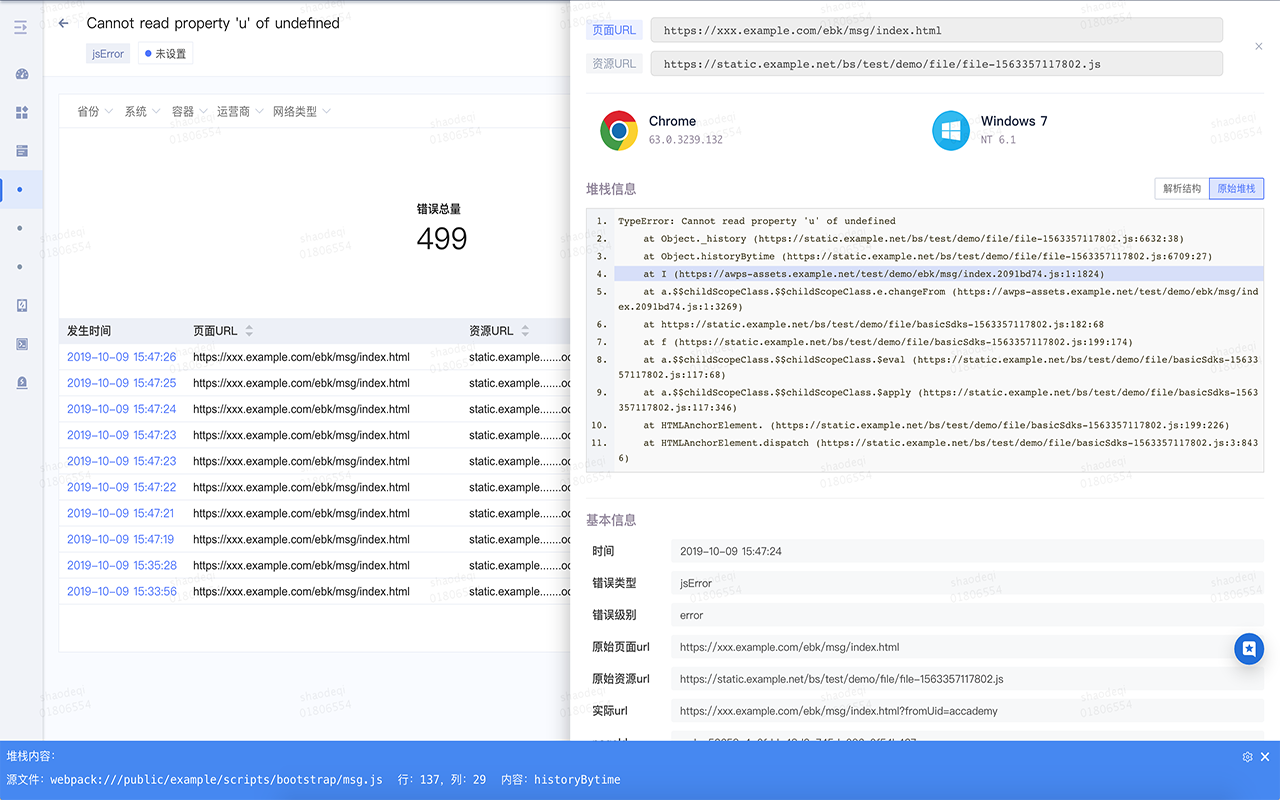
Task: Click the back arrow beside error title
Action: coord(64,23)
